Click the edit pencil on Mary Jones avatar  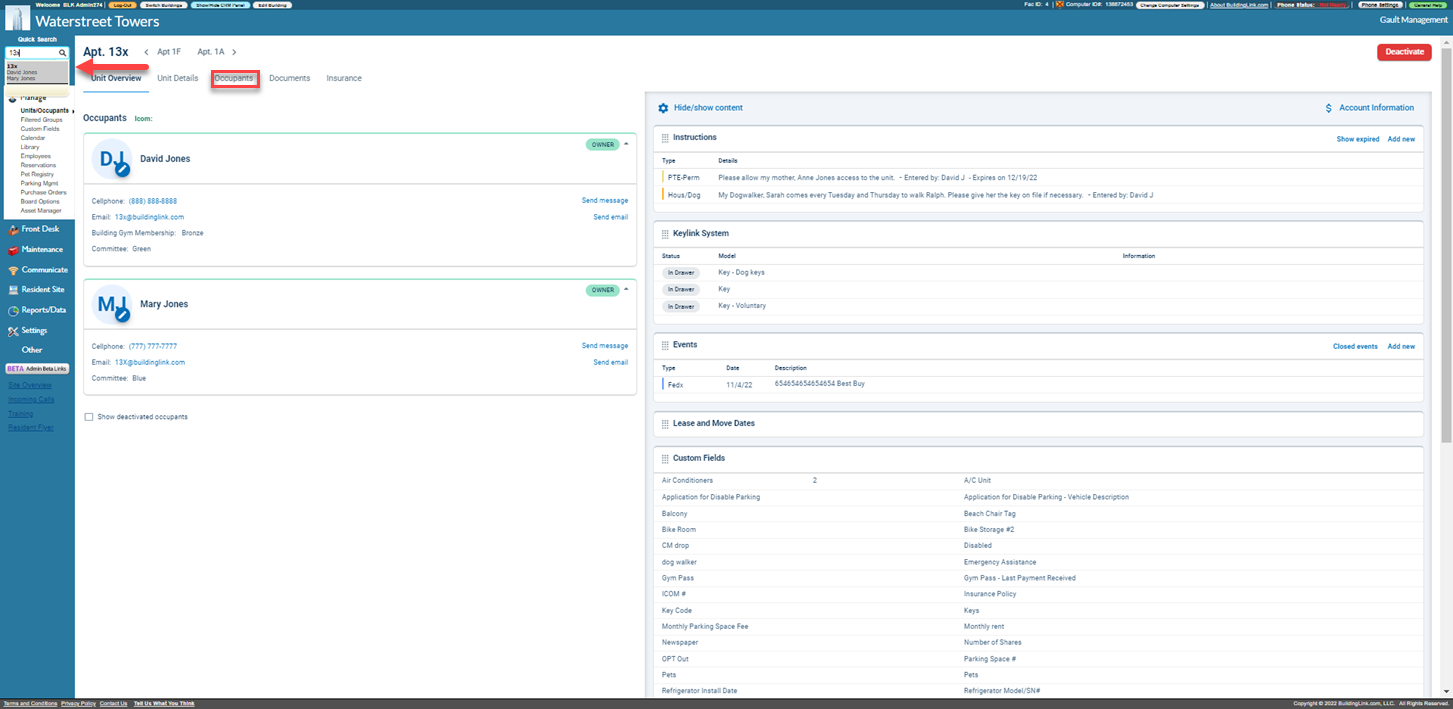click(x=122, y=315)
